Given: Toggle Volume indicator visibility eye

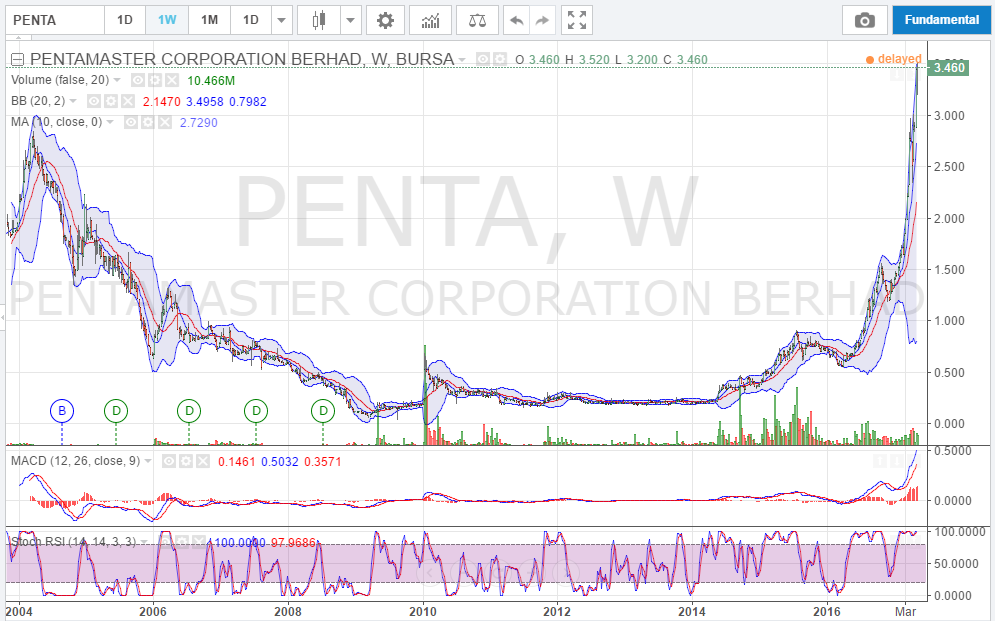Looking at the screenshot, I should point(138,81).
